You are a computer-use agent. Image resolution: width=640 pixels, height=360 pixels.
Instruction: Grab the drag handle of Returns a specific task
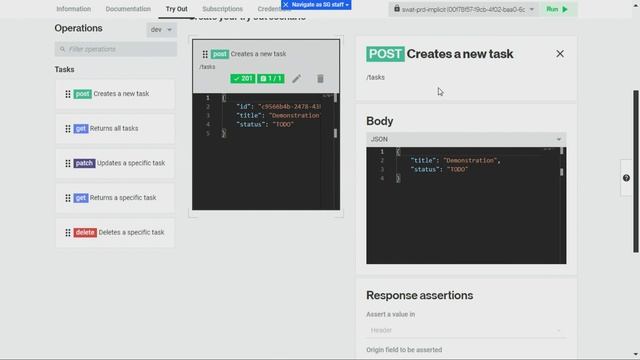pos(68,198)
